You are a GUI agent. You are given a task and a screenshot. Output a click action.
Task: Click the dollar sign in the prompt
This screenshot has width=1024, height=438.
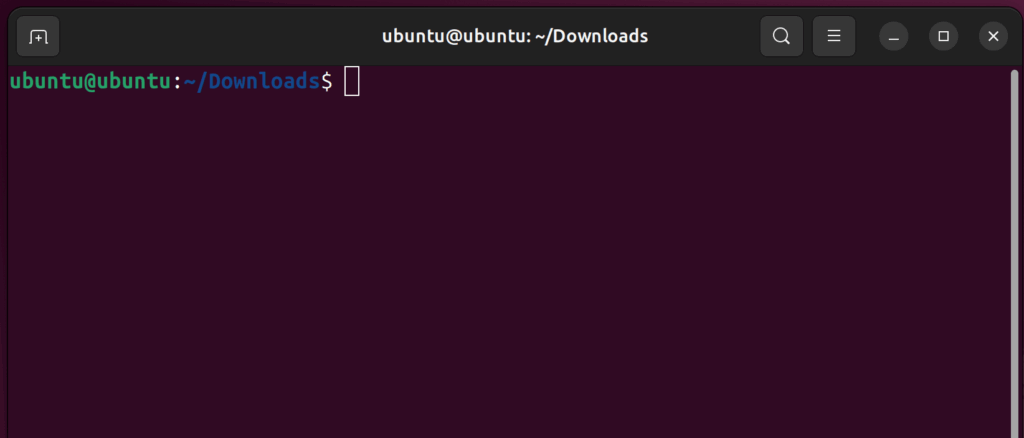click(326, 82)
